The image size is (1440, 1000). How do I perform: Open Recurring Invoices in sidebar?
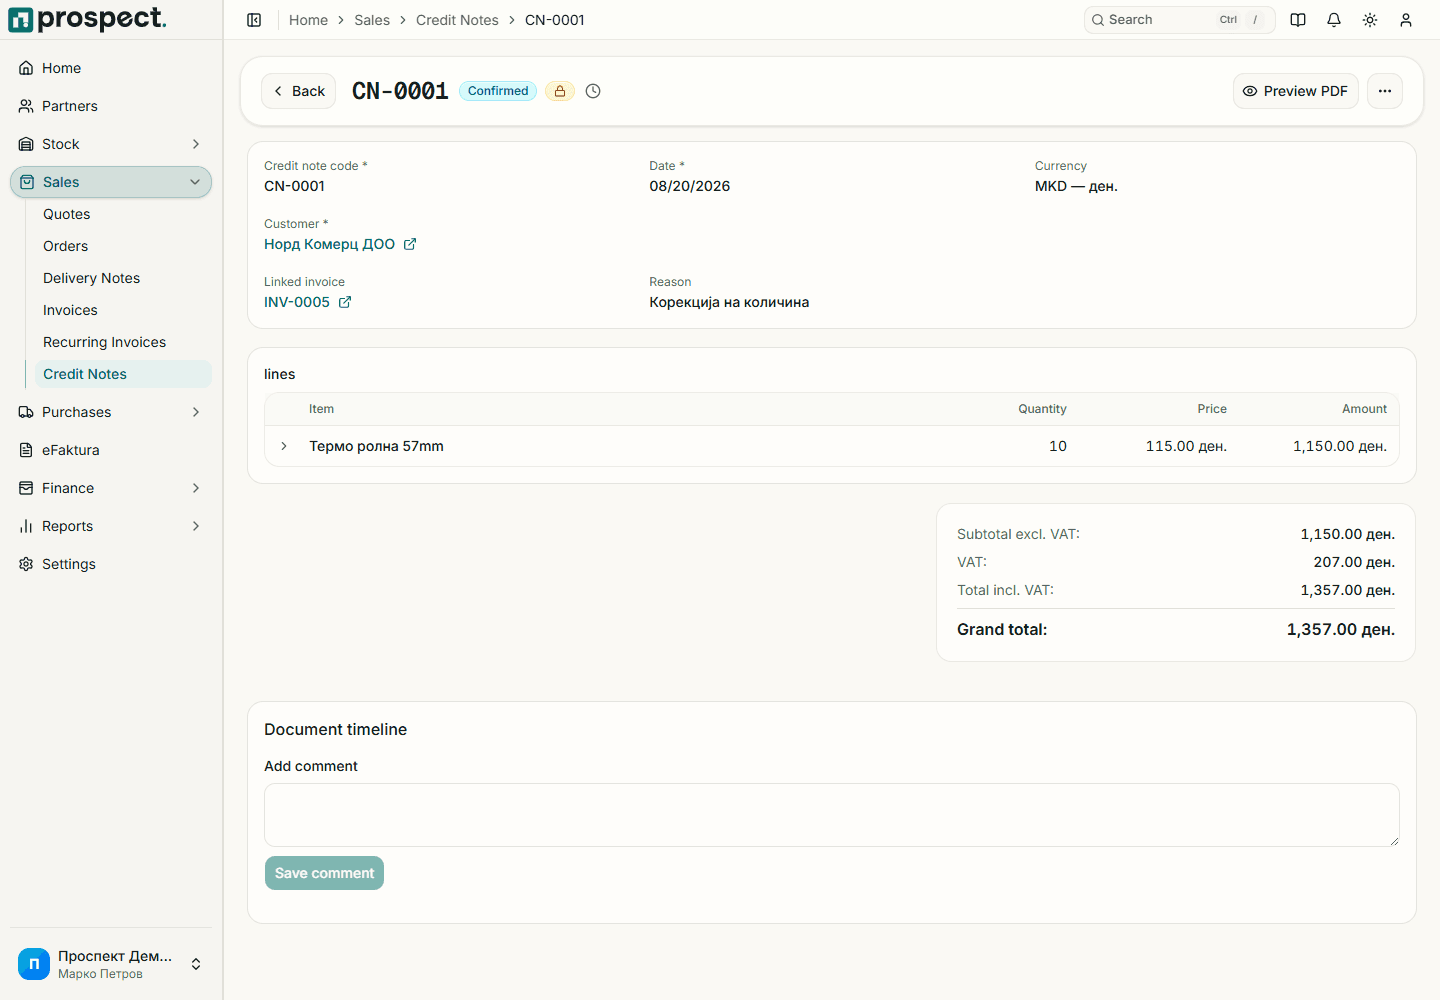click(x=104, y=342)
